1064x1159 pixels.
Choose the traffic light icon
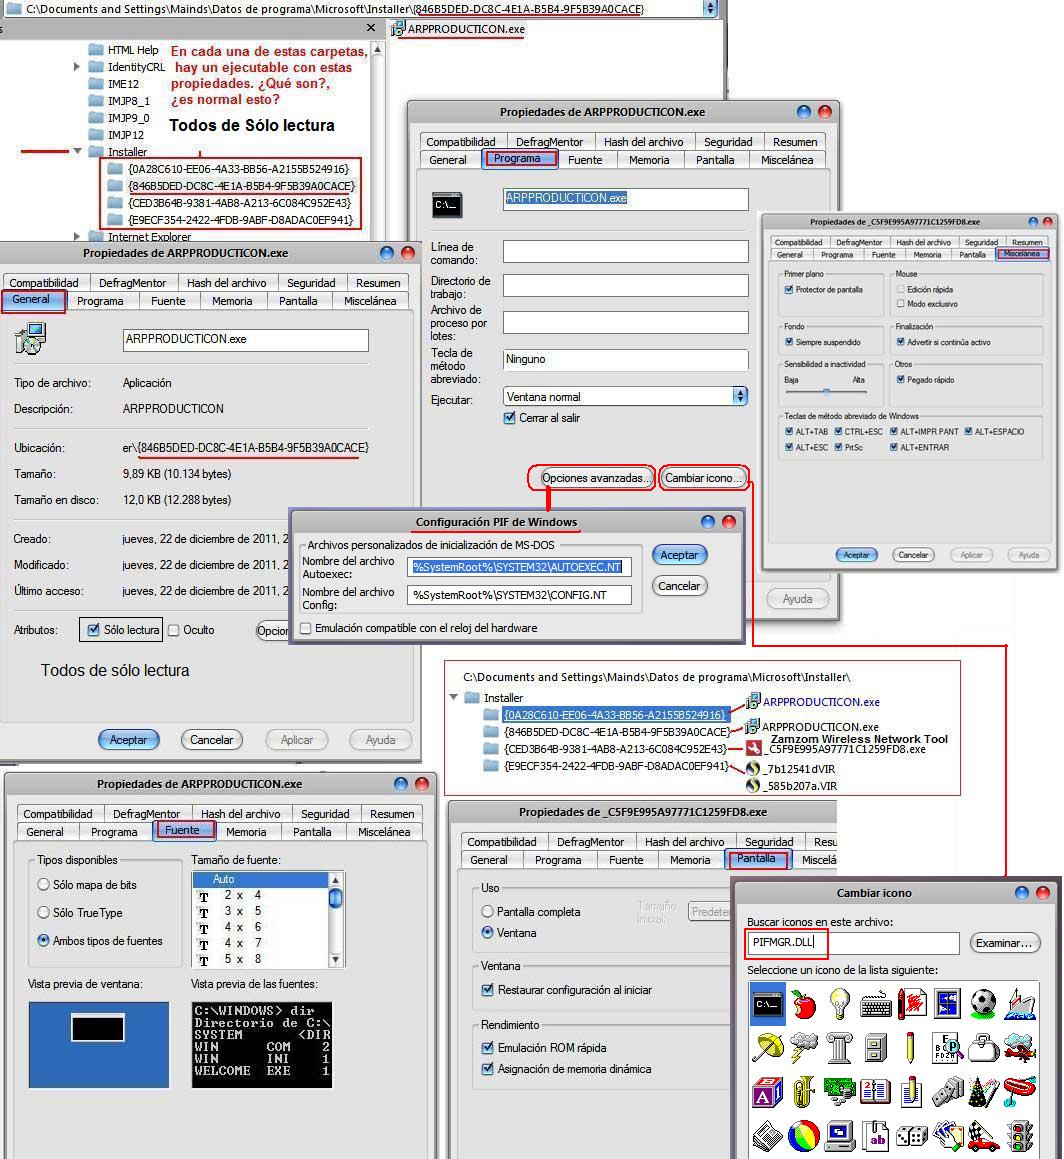click(x=1019, y=1136)
